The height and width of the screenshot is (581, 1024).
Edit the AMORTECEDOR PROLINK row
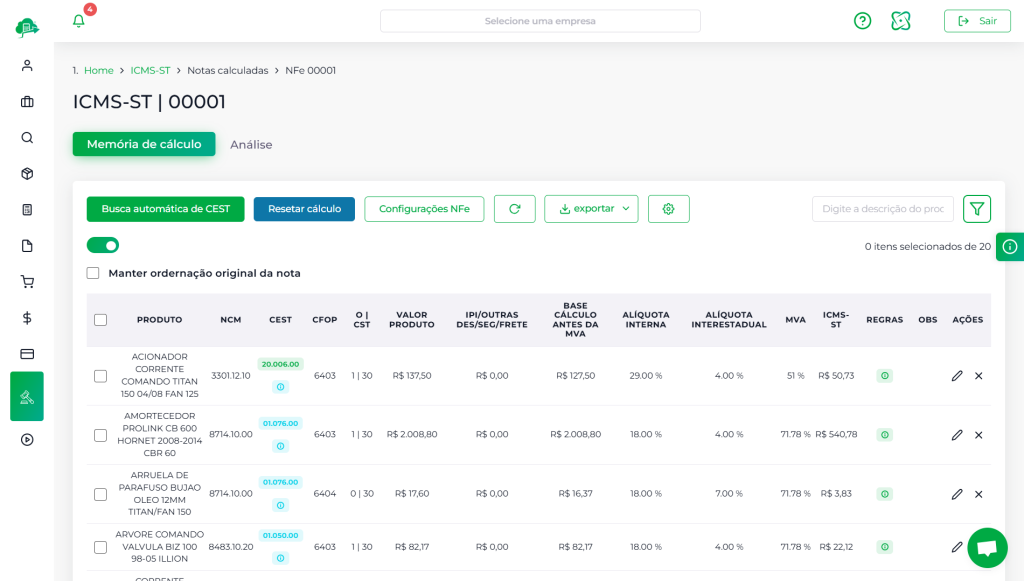[x=957, y=435]
